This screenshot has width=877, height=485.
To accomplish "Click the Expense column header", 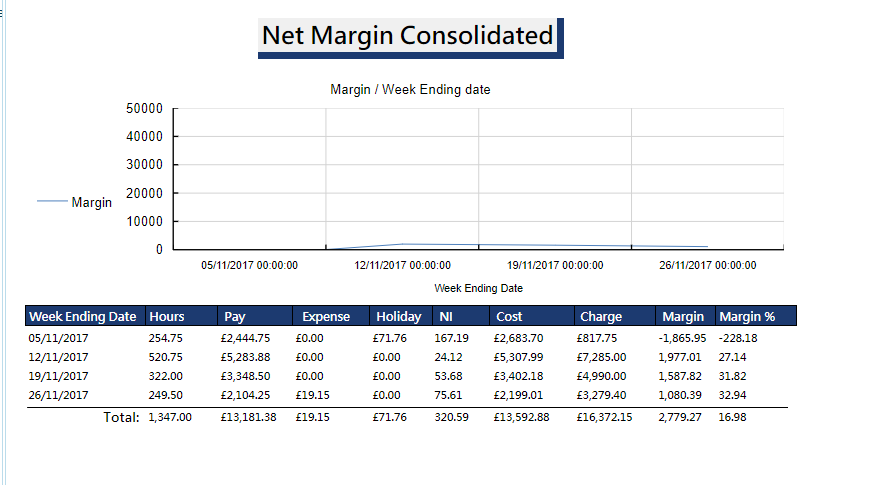I will click(326, 316).
